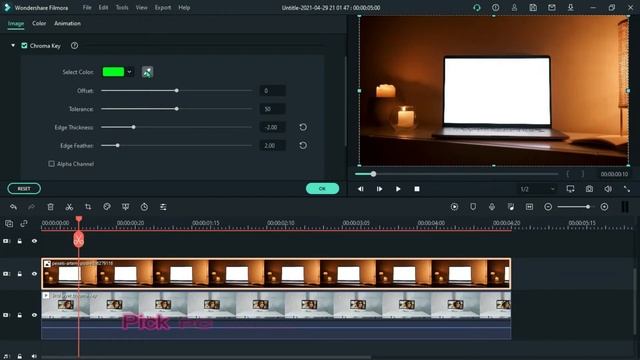Open the Tools menu

point(122,7)
